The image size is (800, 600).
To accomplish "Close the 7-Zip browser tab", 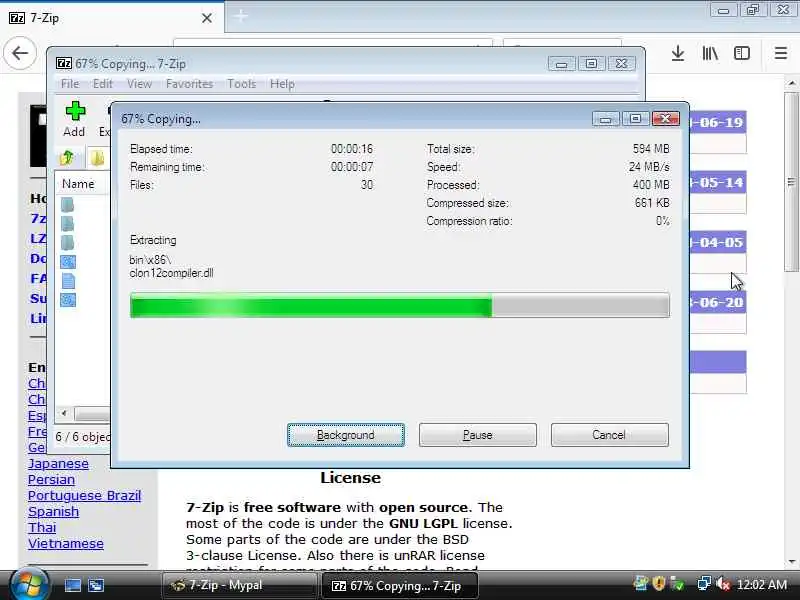I will [x=207, y=18].
